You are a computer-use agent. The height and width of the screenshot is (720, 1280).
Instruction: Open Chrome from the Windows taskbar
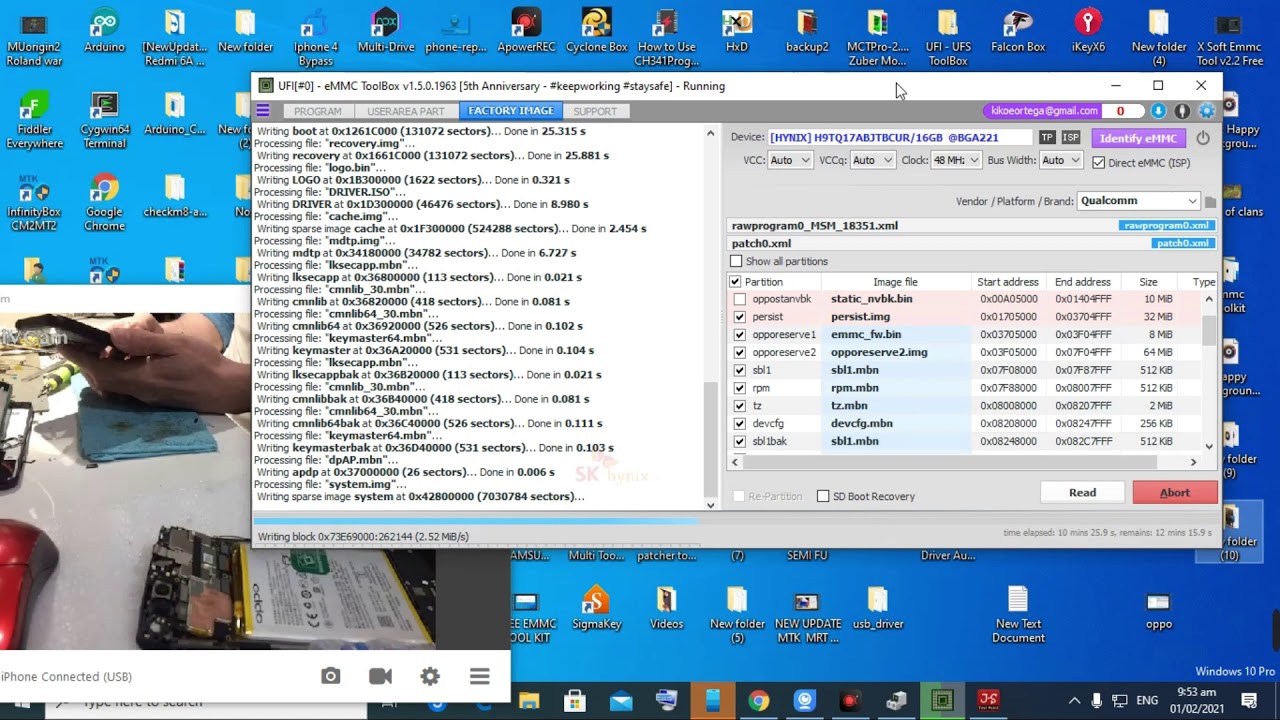[x=758, y=700]
